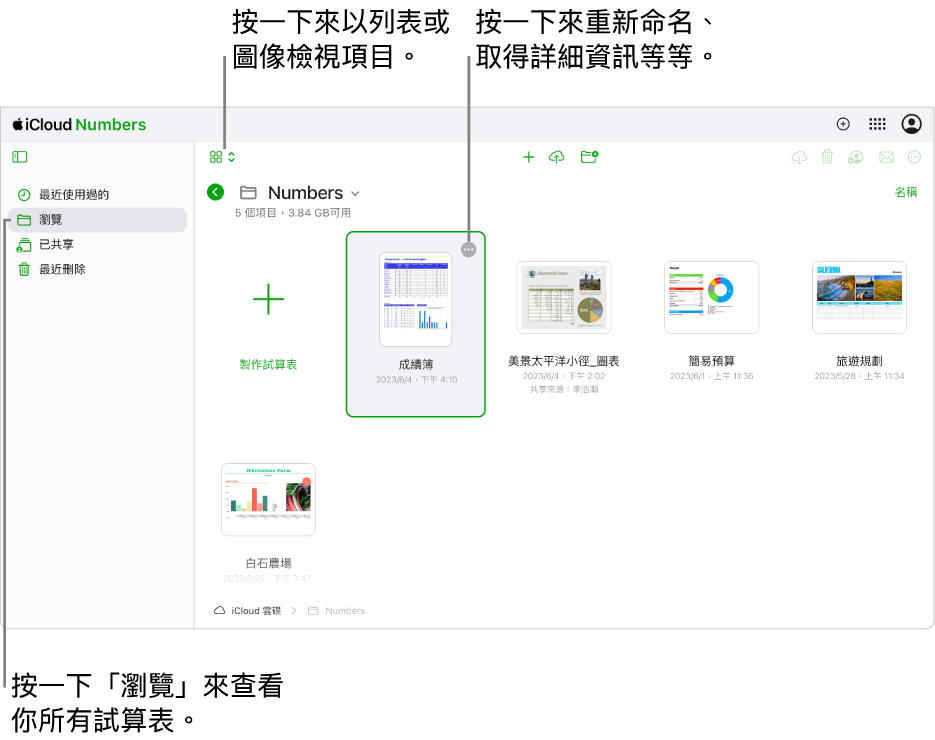Select the 成績簿 spreadsheet thumbnail
This screenshot has height=740, width=935.
pyautogui.click(x=416, y=299)
